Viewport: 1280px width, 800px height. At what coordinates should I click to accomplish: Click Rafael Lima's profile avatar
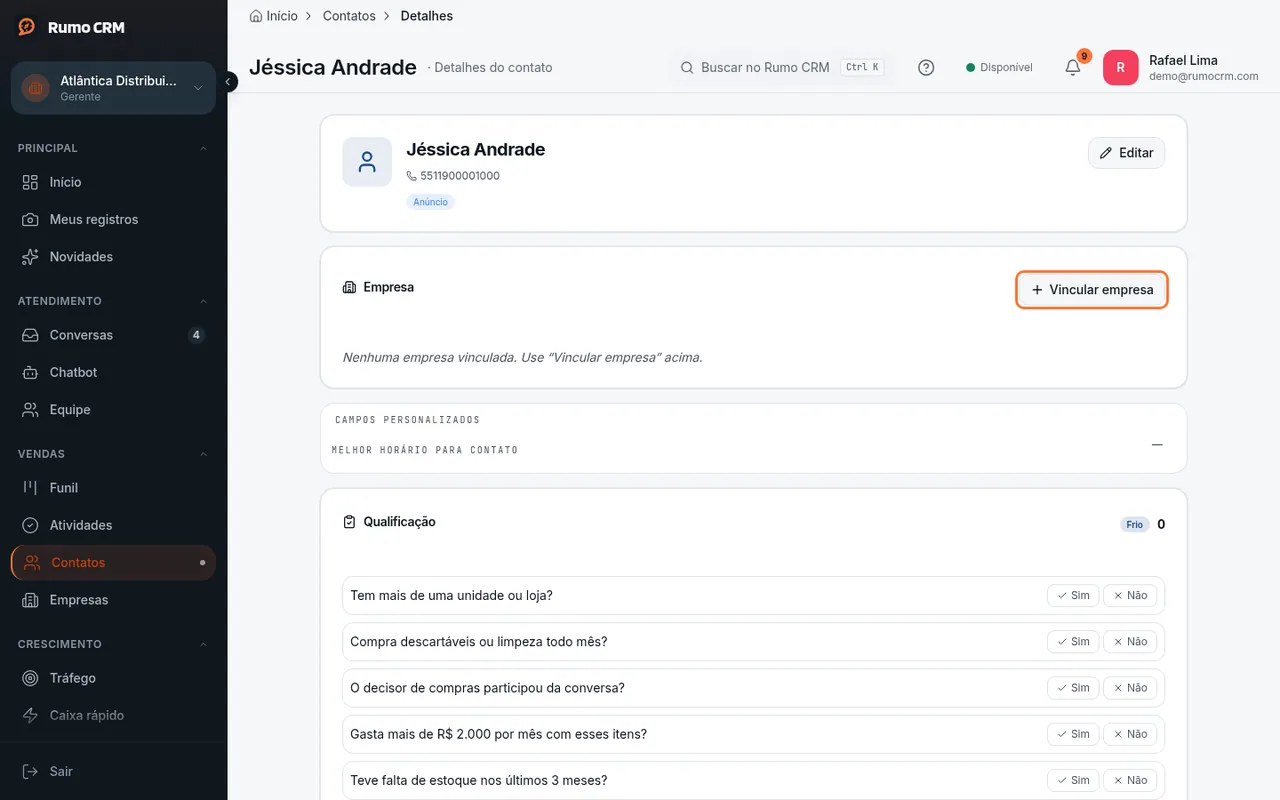(1120, 68)
